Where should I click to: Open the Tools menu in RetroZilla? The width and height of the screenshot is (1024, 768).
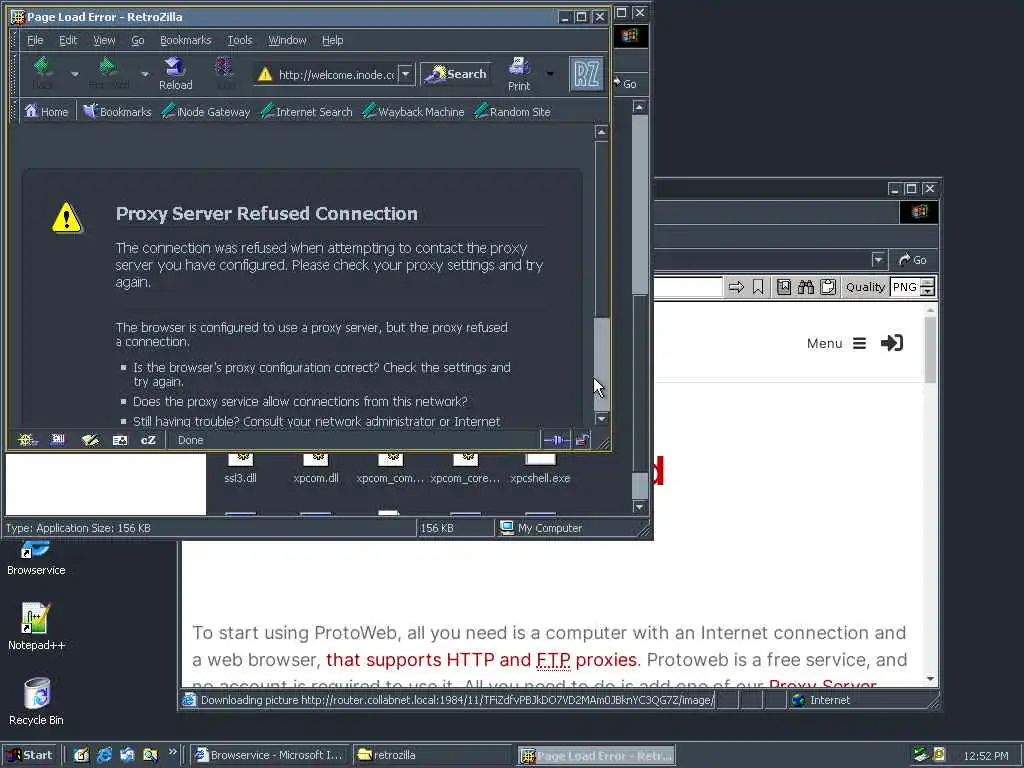click(x=240, y=40)
